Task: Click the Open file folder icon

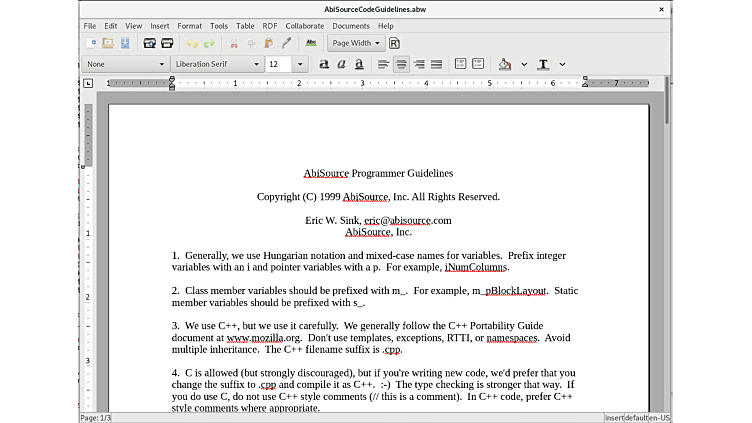Action: point(108,43)
